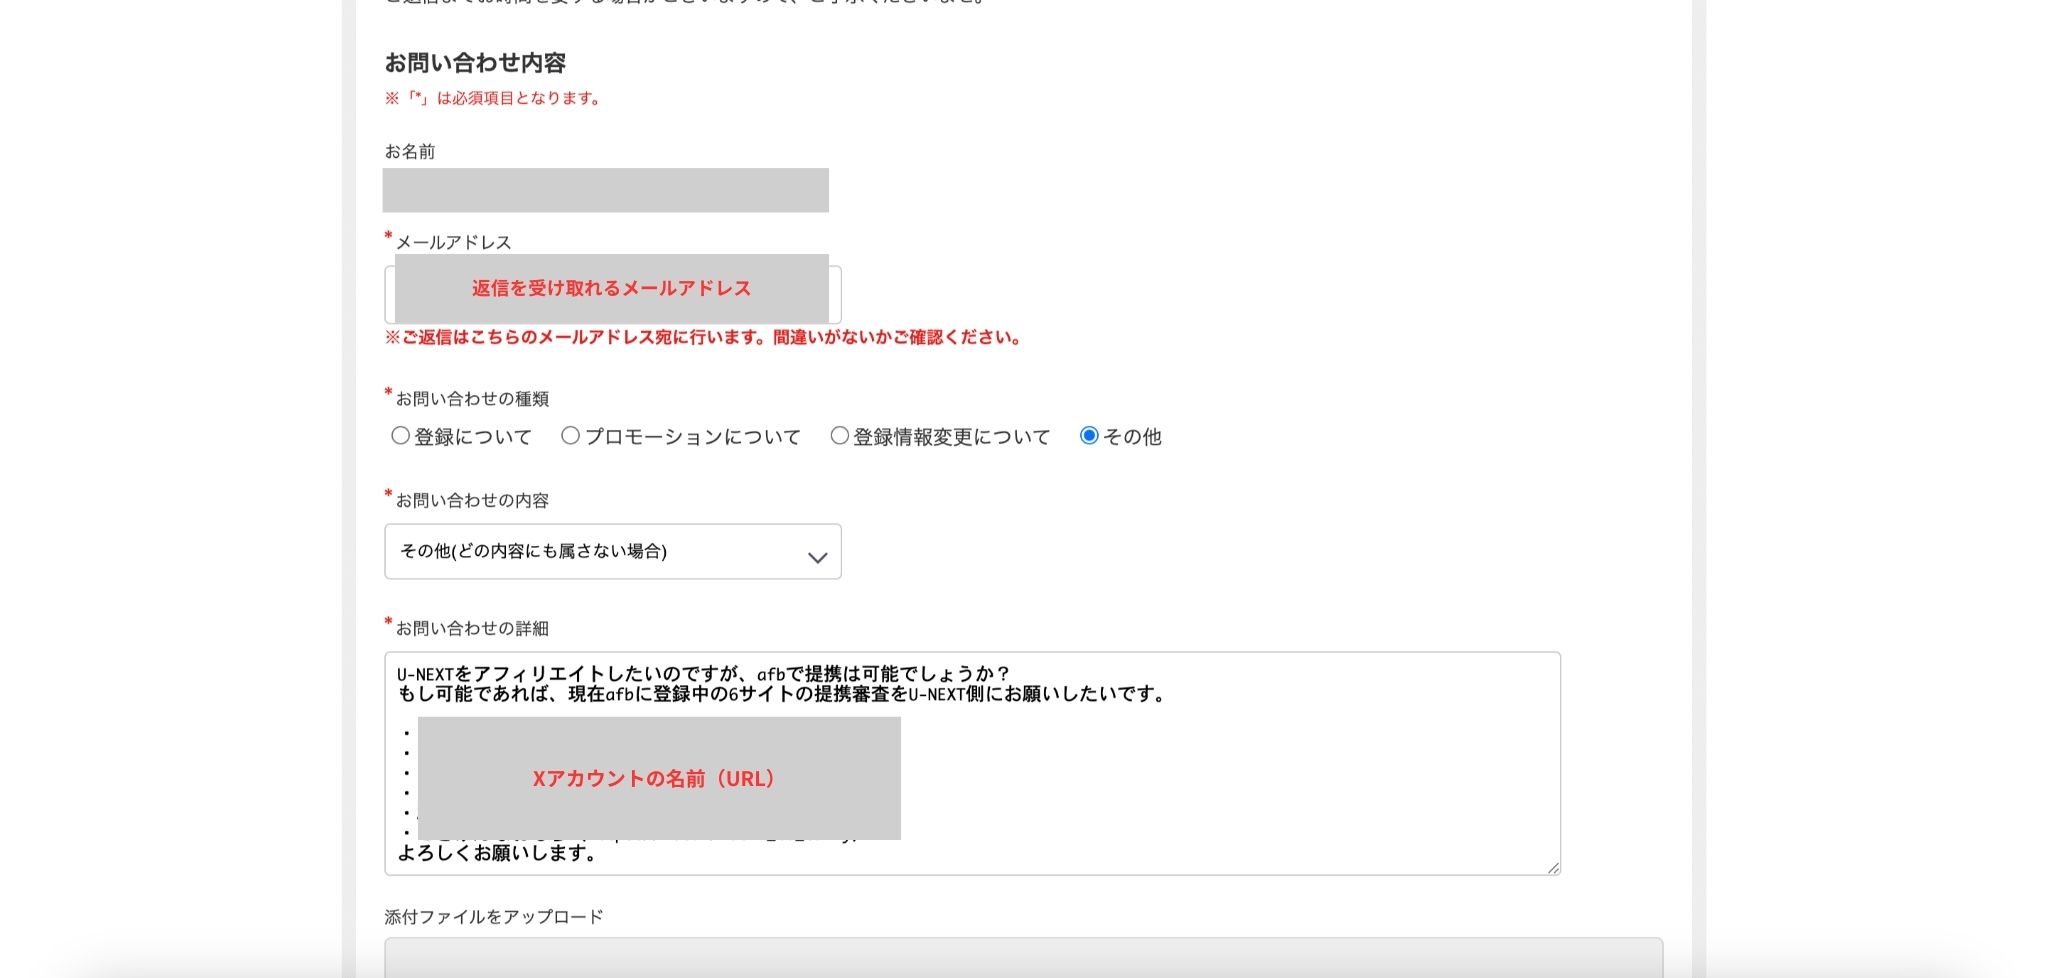
Task: Click the 添付ファイルをアップロード label
Action: click(494, 917)
